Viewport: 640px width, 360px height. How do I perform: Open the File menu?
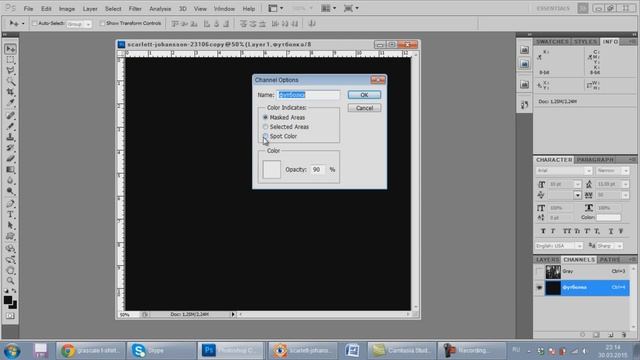[28, 9]
